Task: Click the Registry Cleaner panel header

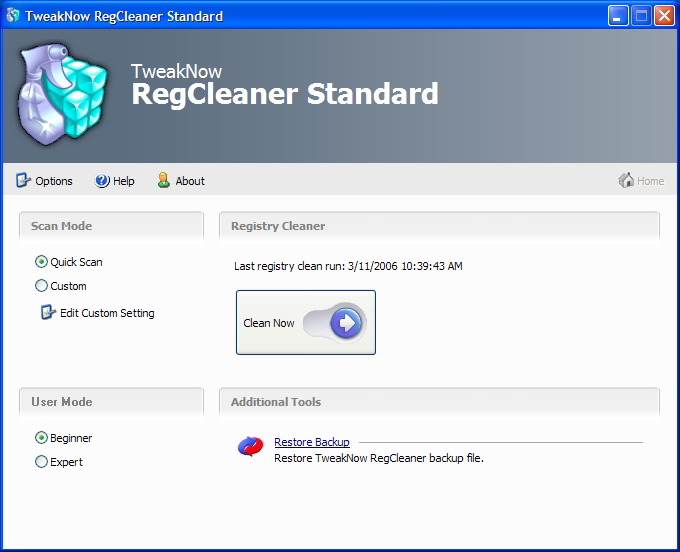Action: pyautogui.click(x=439, y=226)
